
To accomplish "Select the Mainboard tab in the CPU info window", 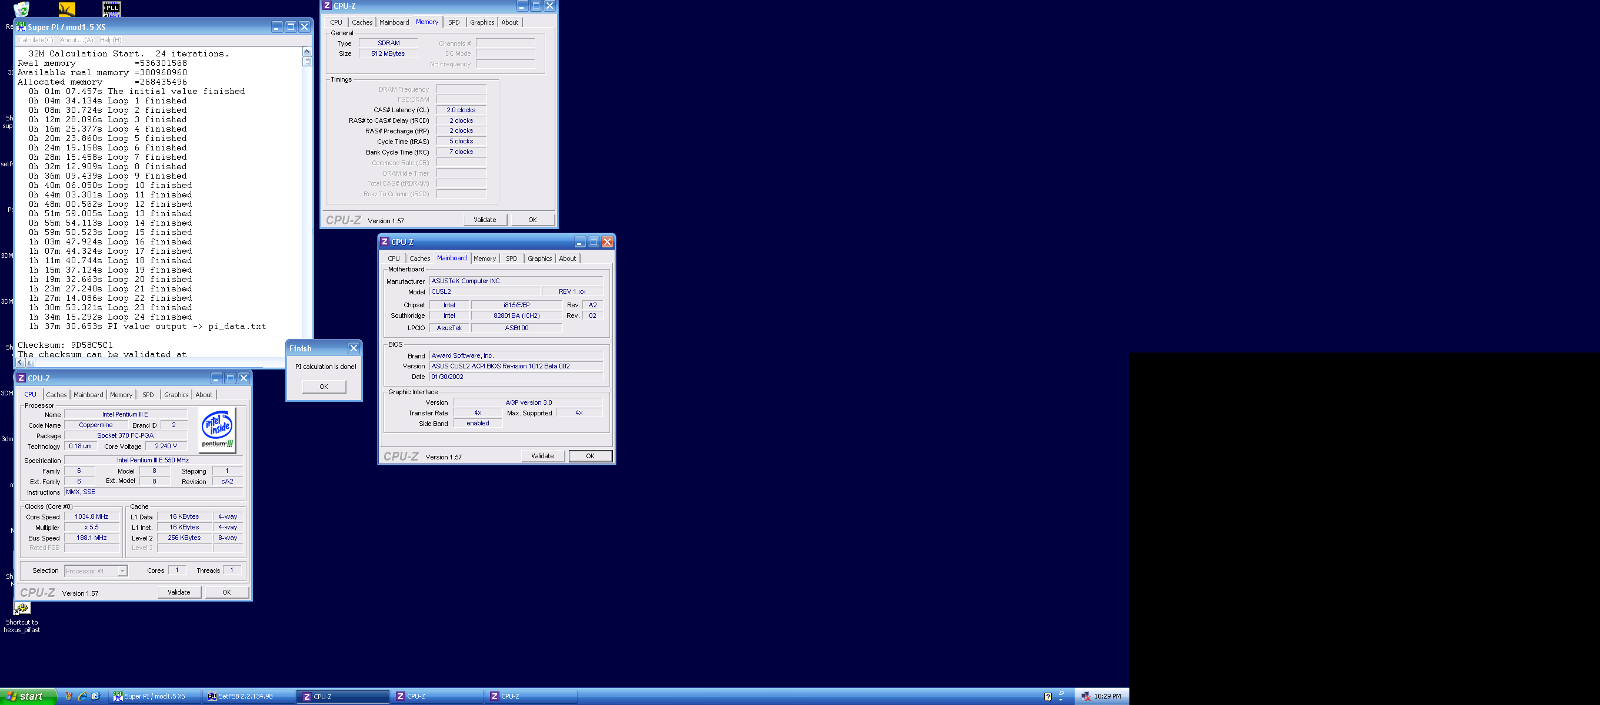I will (x=88, y=394).
